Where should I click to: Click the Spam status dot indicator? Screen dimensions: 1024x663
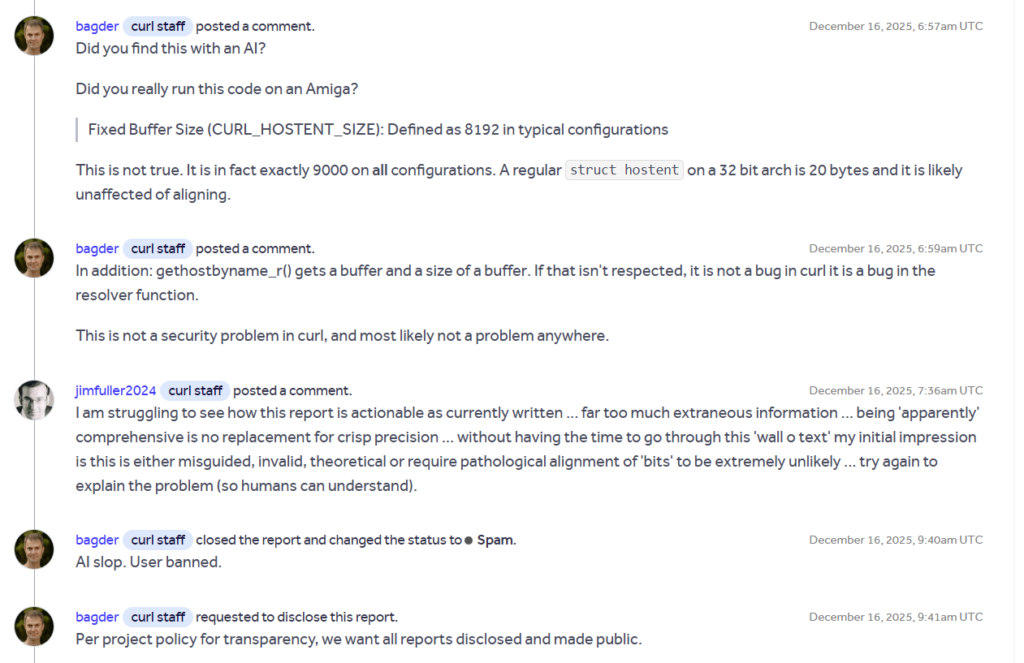[469, 540]
